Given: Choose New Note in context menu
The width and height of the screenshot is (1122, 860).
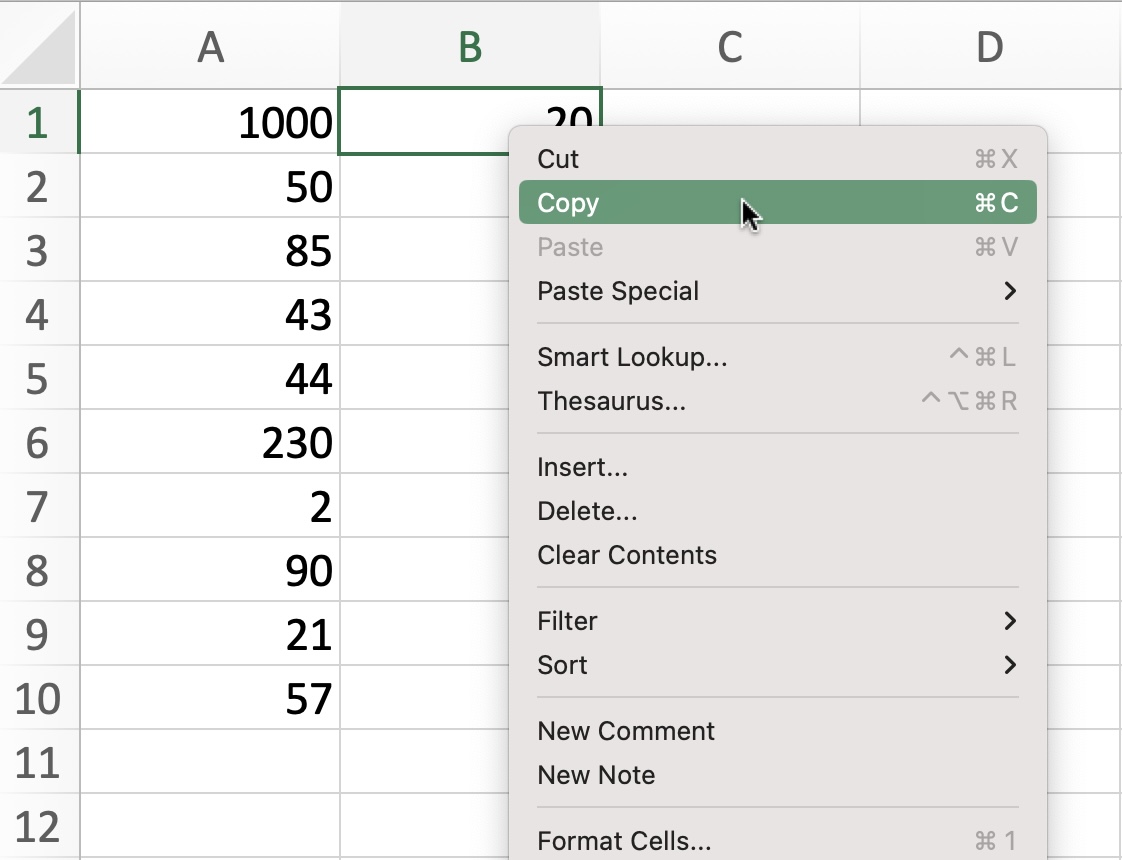Looking at the screenshot, I should [x=778, y=776].
